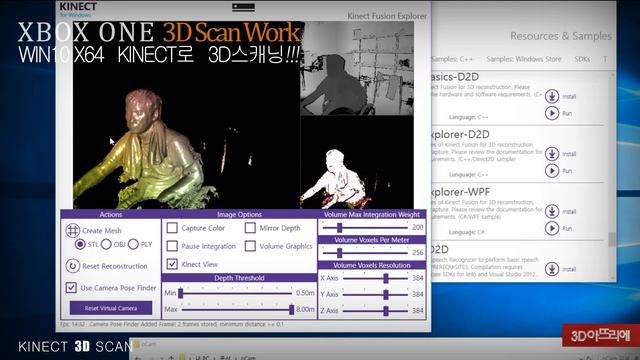Click Run icon for Basics-D2D sample
The width and height of the screenshot is (640, 360).
(x=552, y=113)
